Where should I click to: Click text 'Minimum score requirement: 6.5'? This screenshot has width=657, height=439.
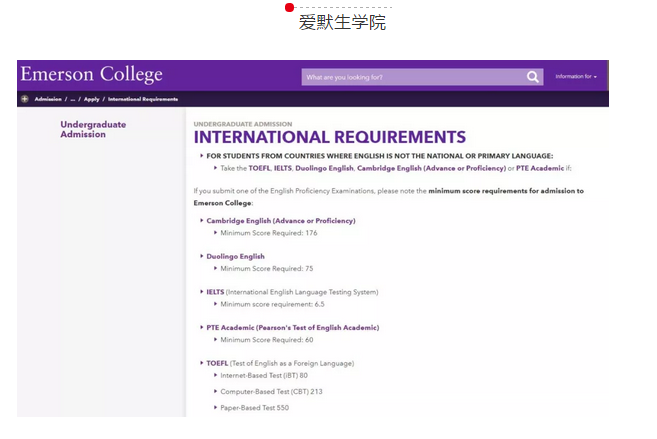[272, 304]
